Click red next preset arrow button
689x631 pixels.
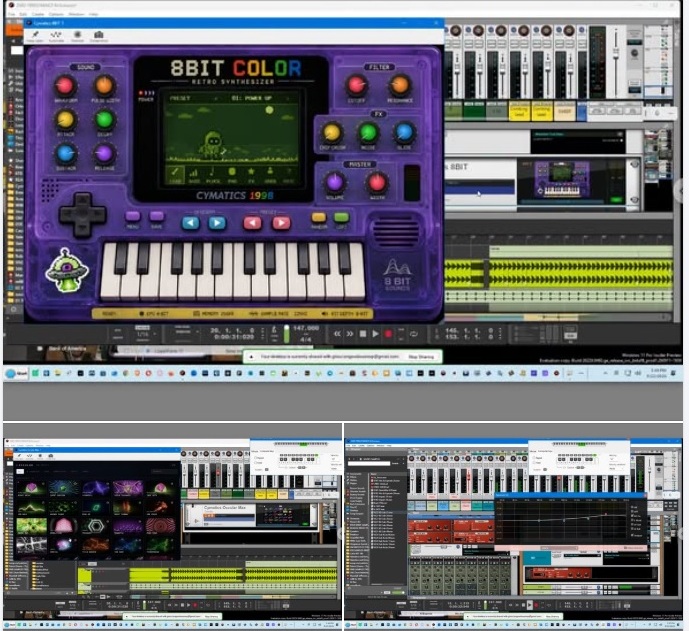point(281,223)
